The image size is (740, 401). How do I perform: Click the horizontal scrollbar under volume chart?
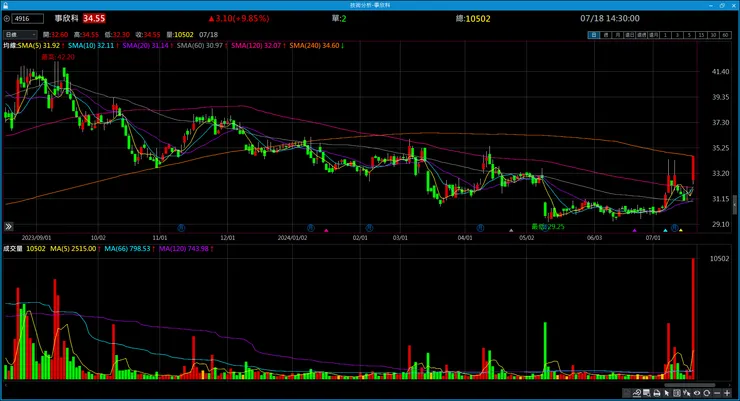click(690, 385)
